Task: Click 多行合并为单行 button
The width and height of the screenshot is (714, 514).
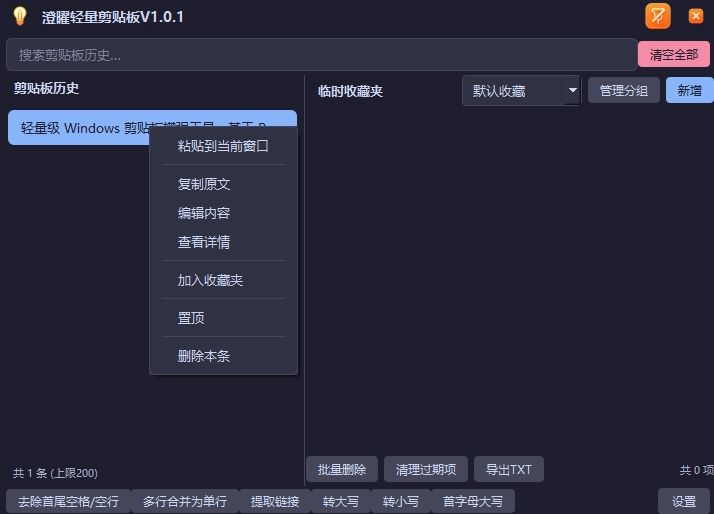Action: point(185,501)
